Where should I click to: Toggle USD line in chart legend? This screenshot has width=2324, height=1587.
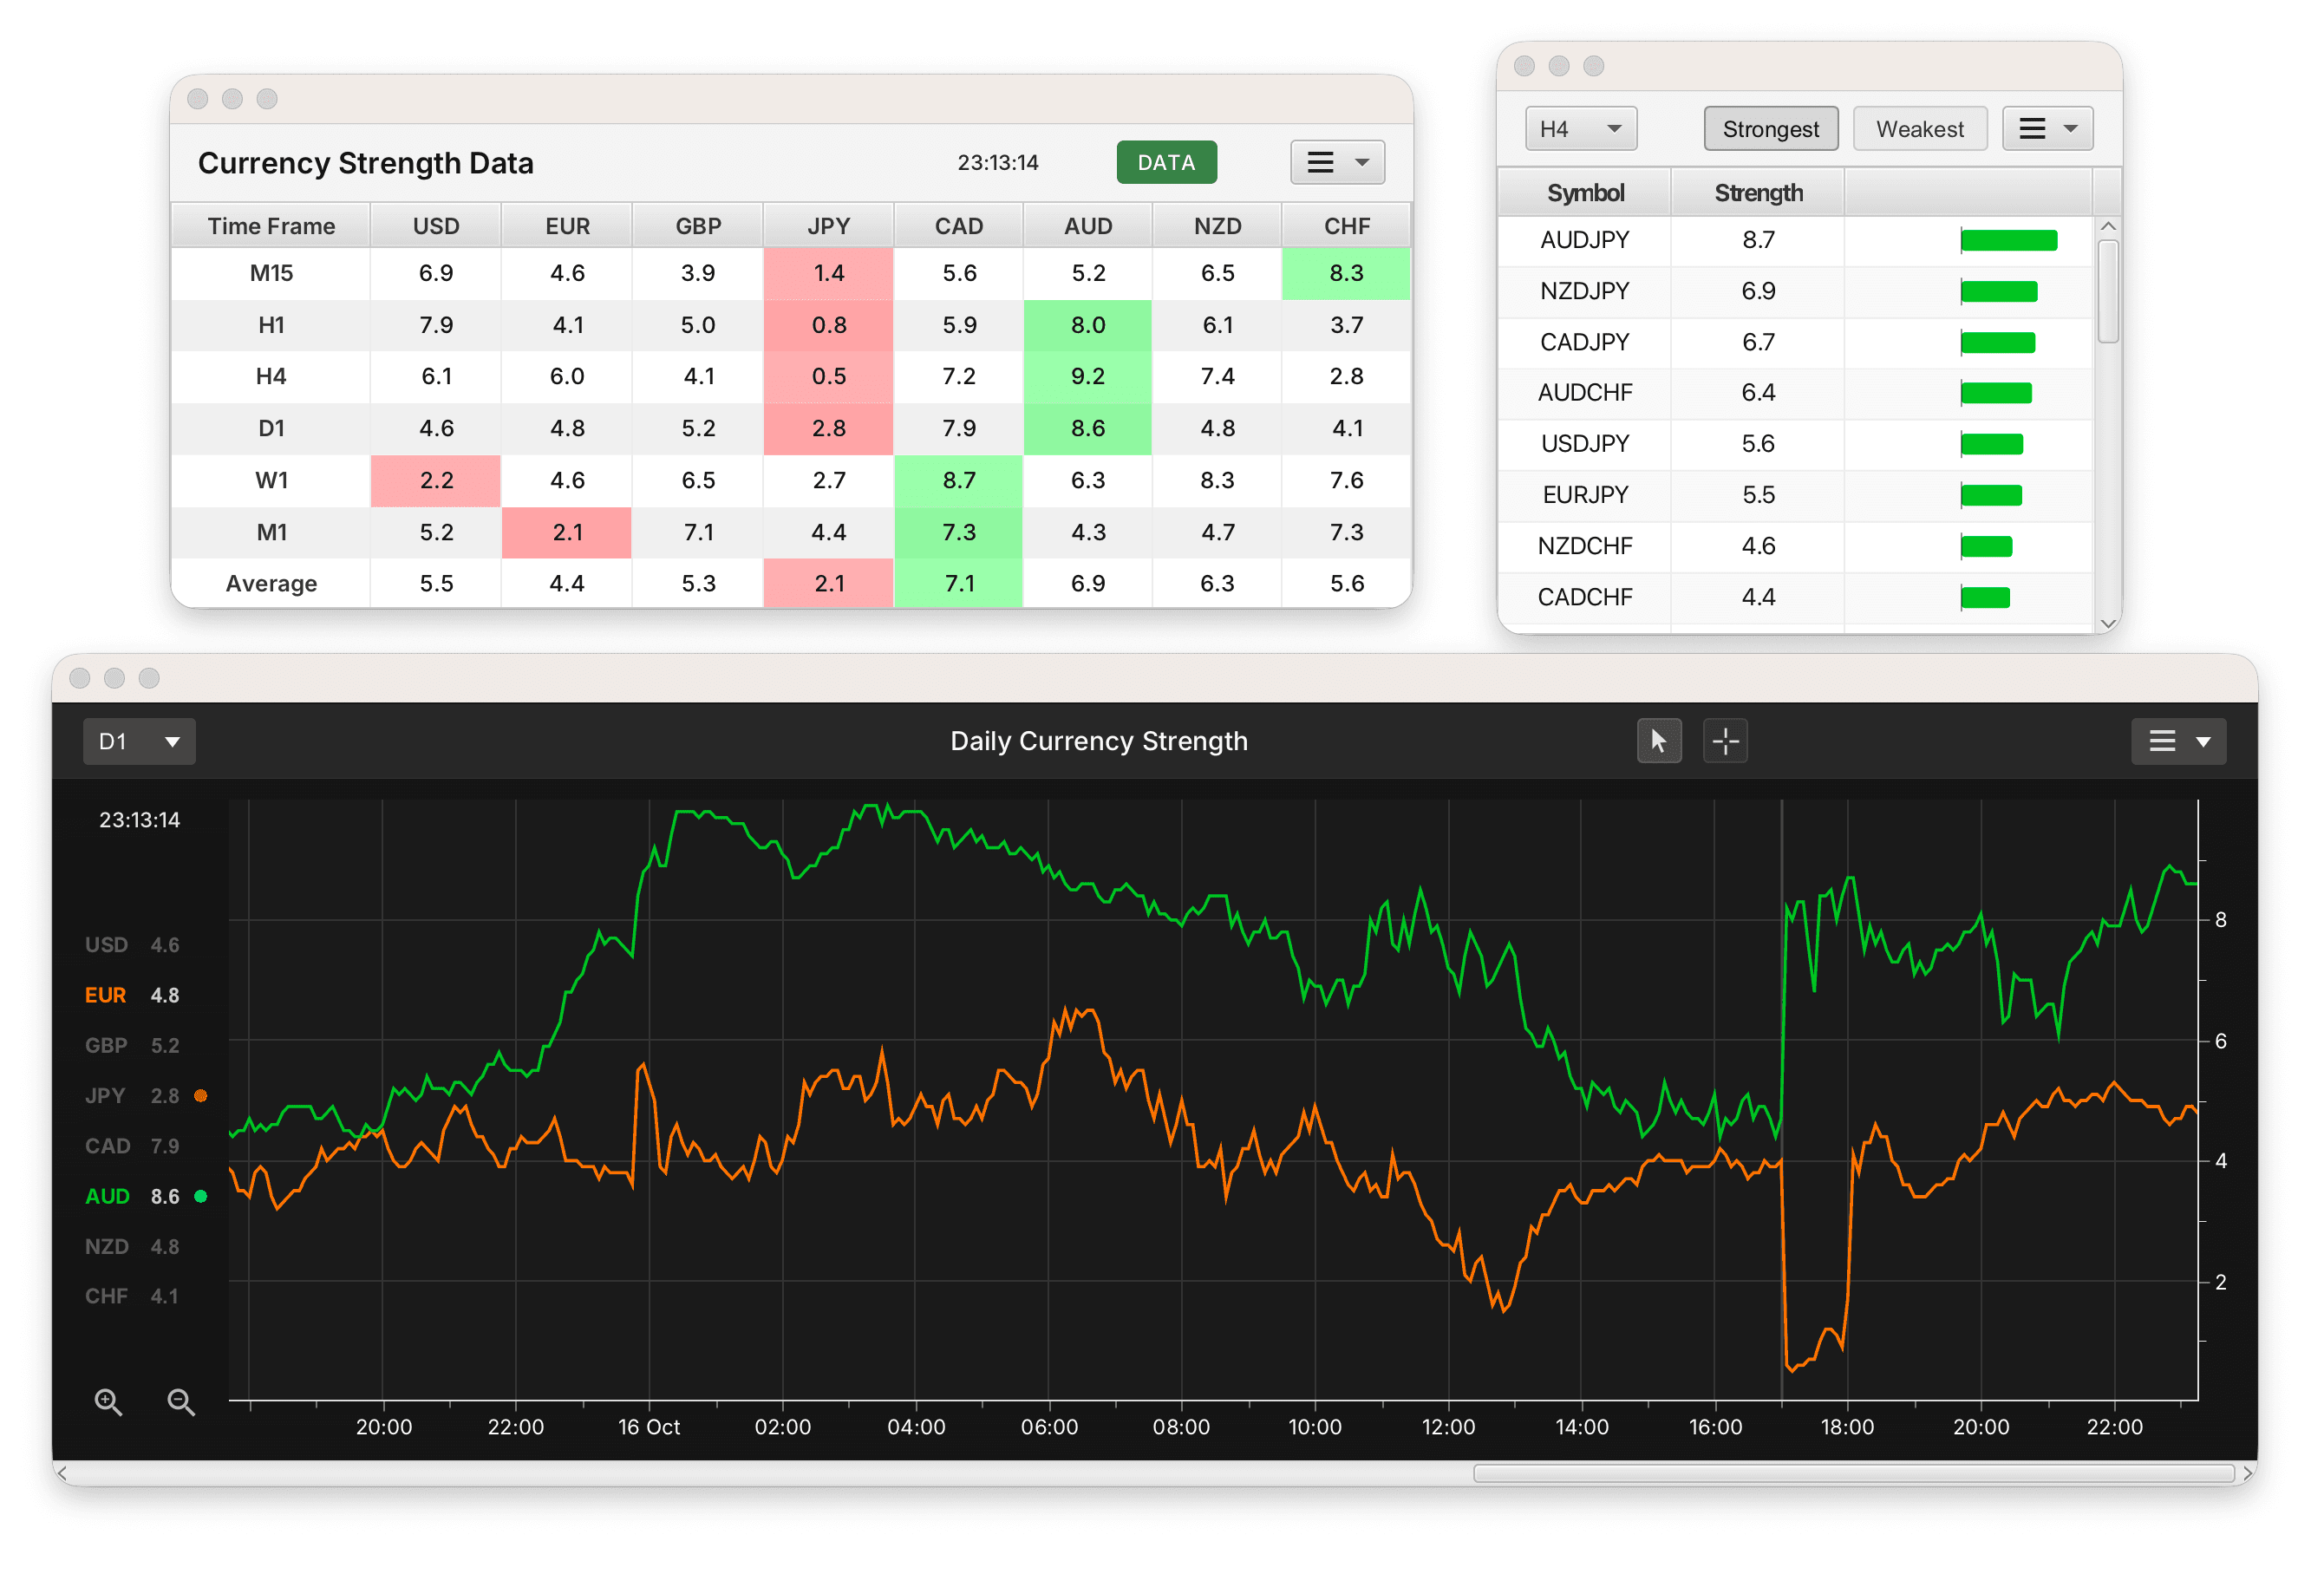click(x=132, y=945)
